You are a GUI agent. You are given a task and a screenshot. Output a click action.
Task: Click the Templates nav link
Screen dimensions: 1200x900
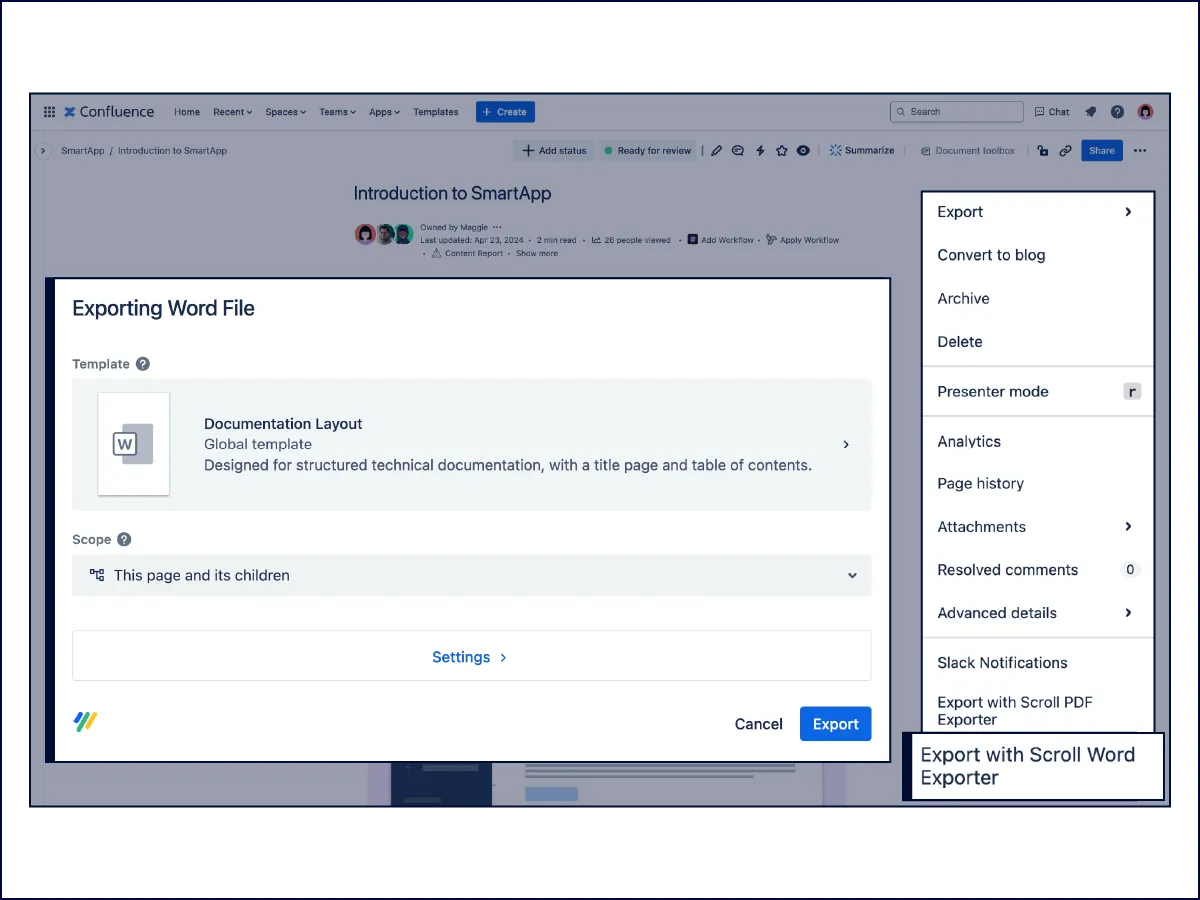(x=436, y=112)
